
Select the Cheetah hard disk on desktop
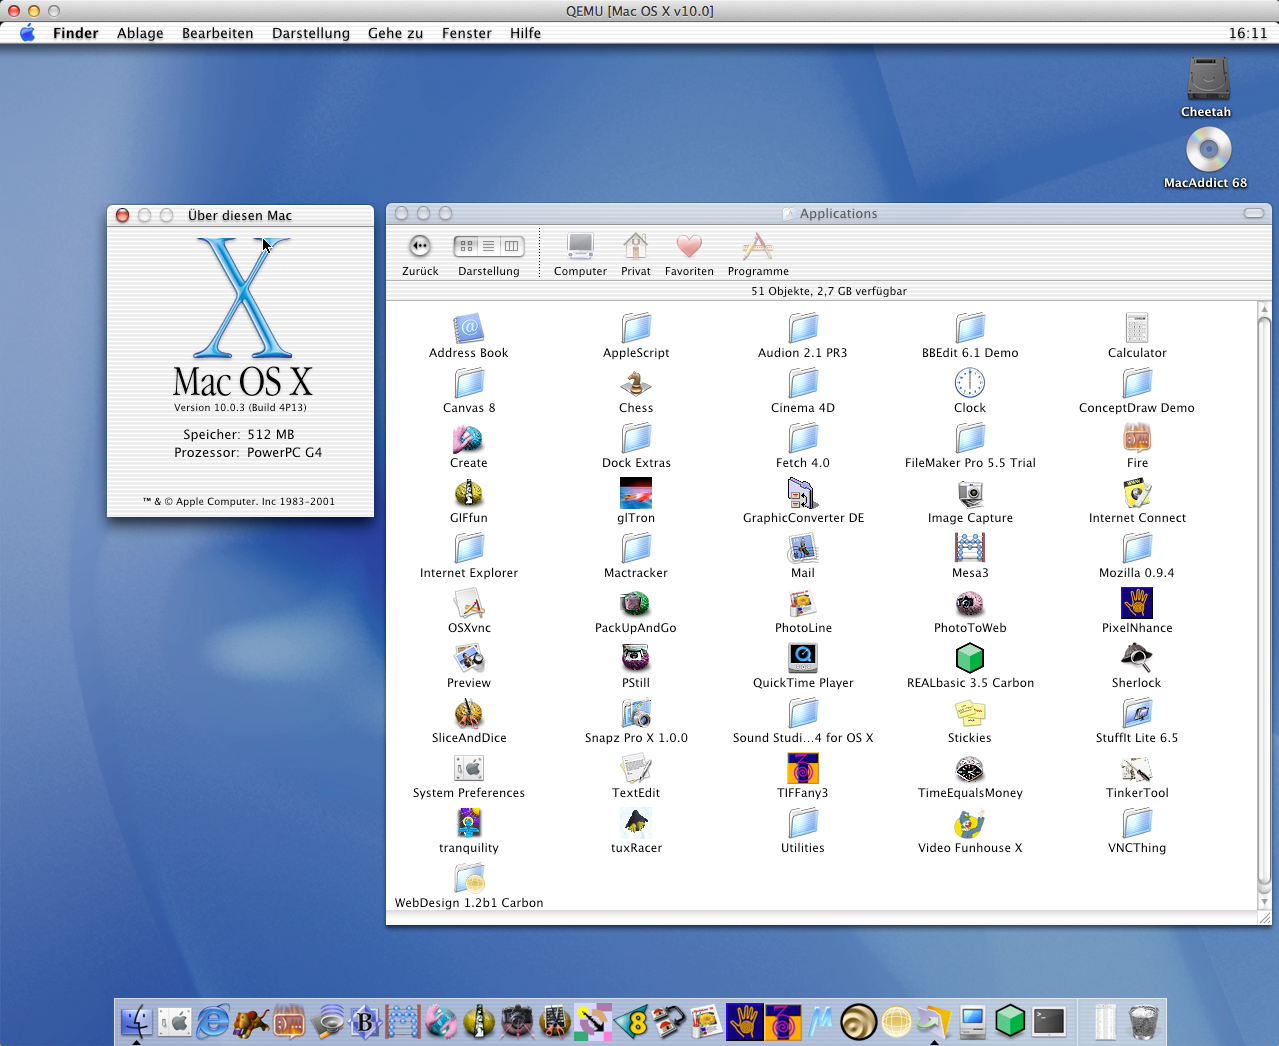click(x=1208, y=78)
